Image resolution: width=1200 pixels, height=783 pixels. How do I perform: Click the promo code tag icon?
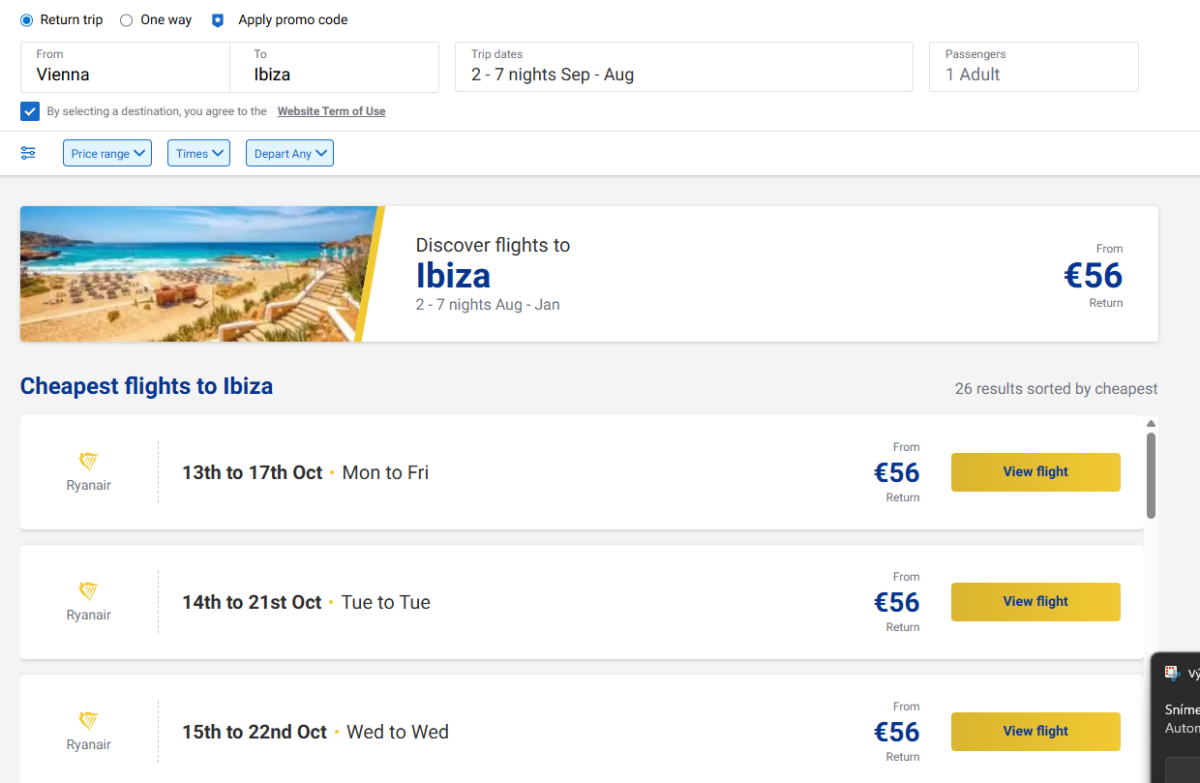[x=218, y=20]
